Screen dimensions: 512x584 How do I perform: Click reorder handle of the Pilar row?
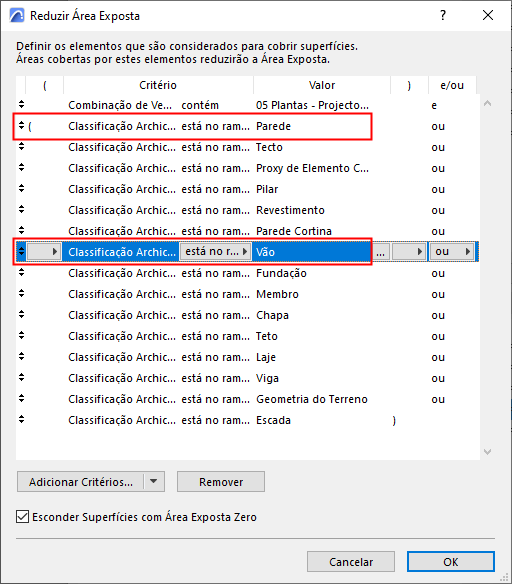tap(21, 189)
